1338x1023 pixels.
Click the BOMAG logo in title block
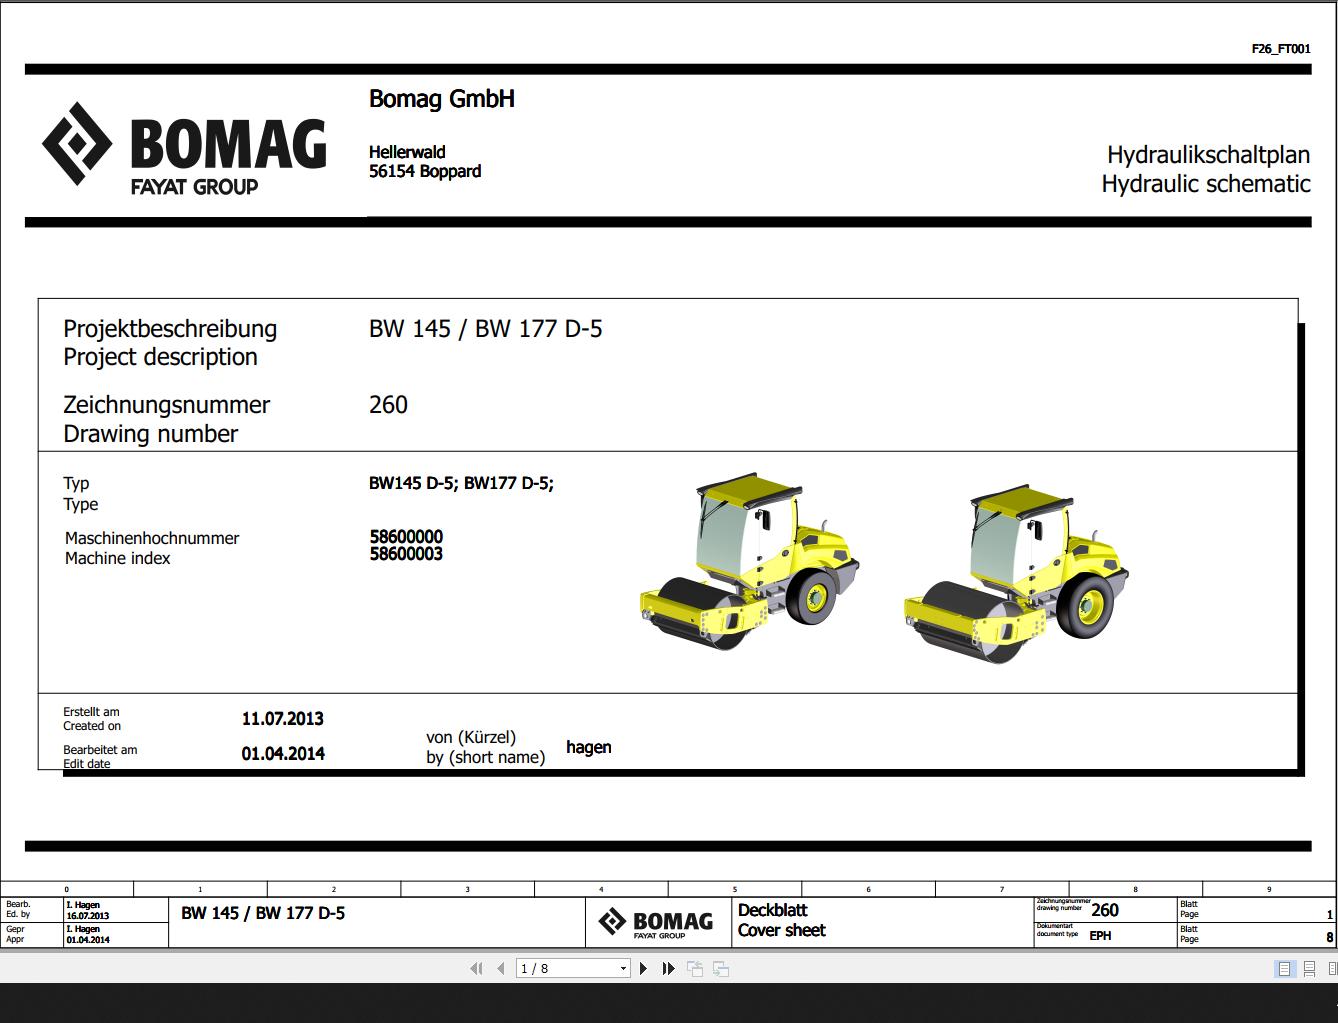[656, 922]
